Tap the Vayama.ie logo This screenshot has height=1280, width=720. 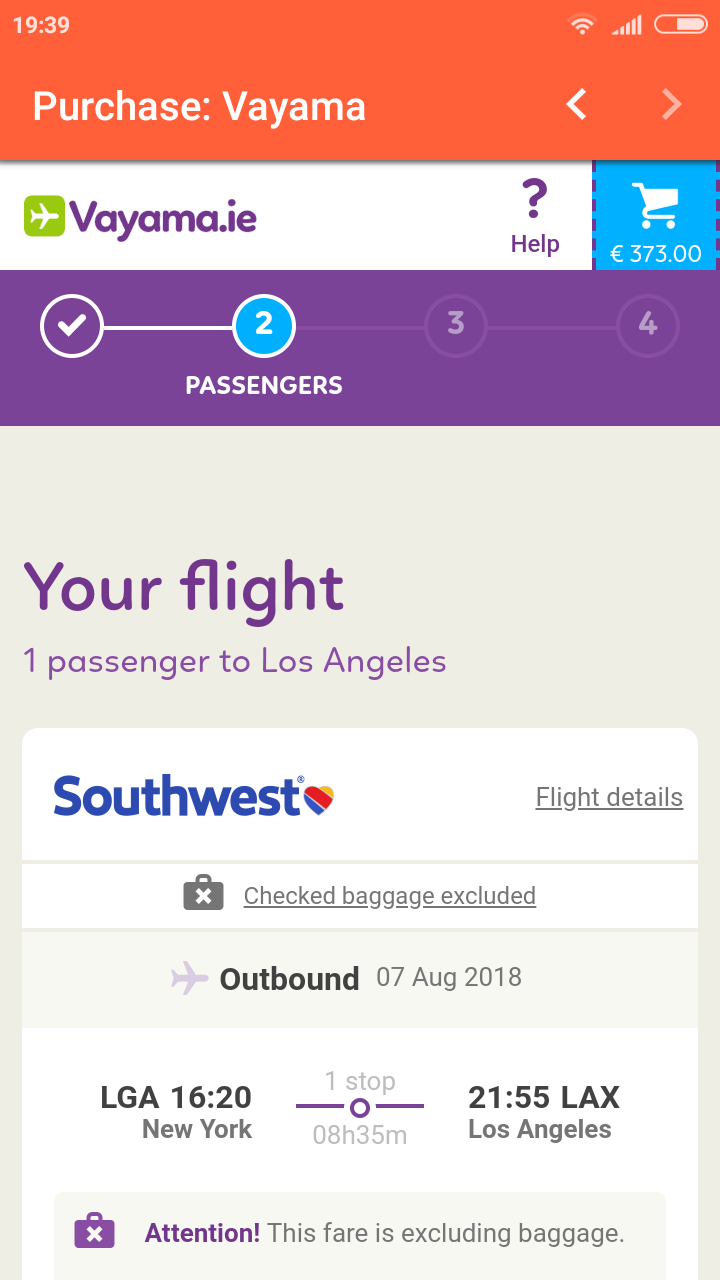(141, 217)
